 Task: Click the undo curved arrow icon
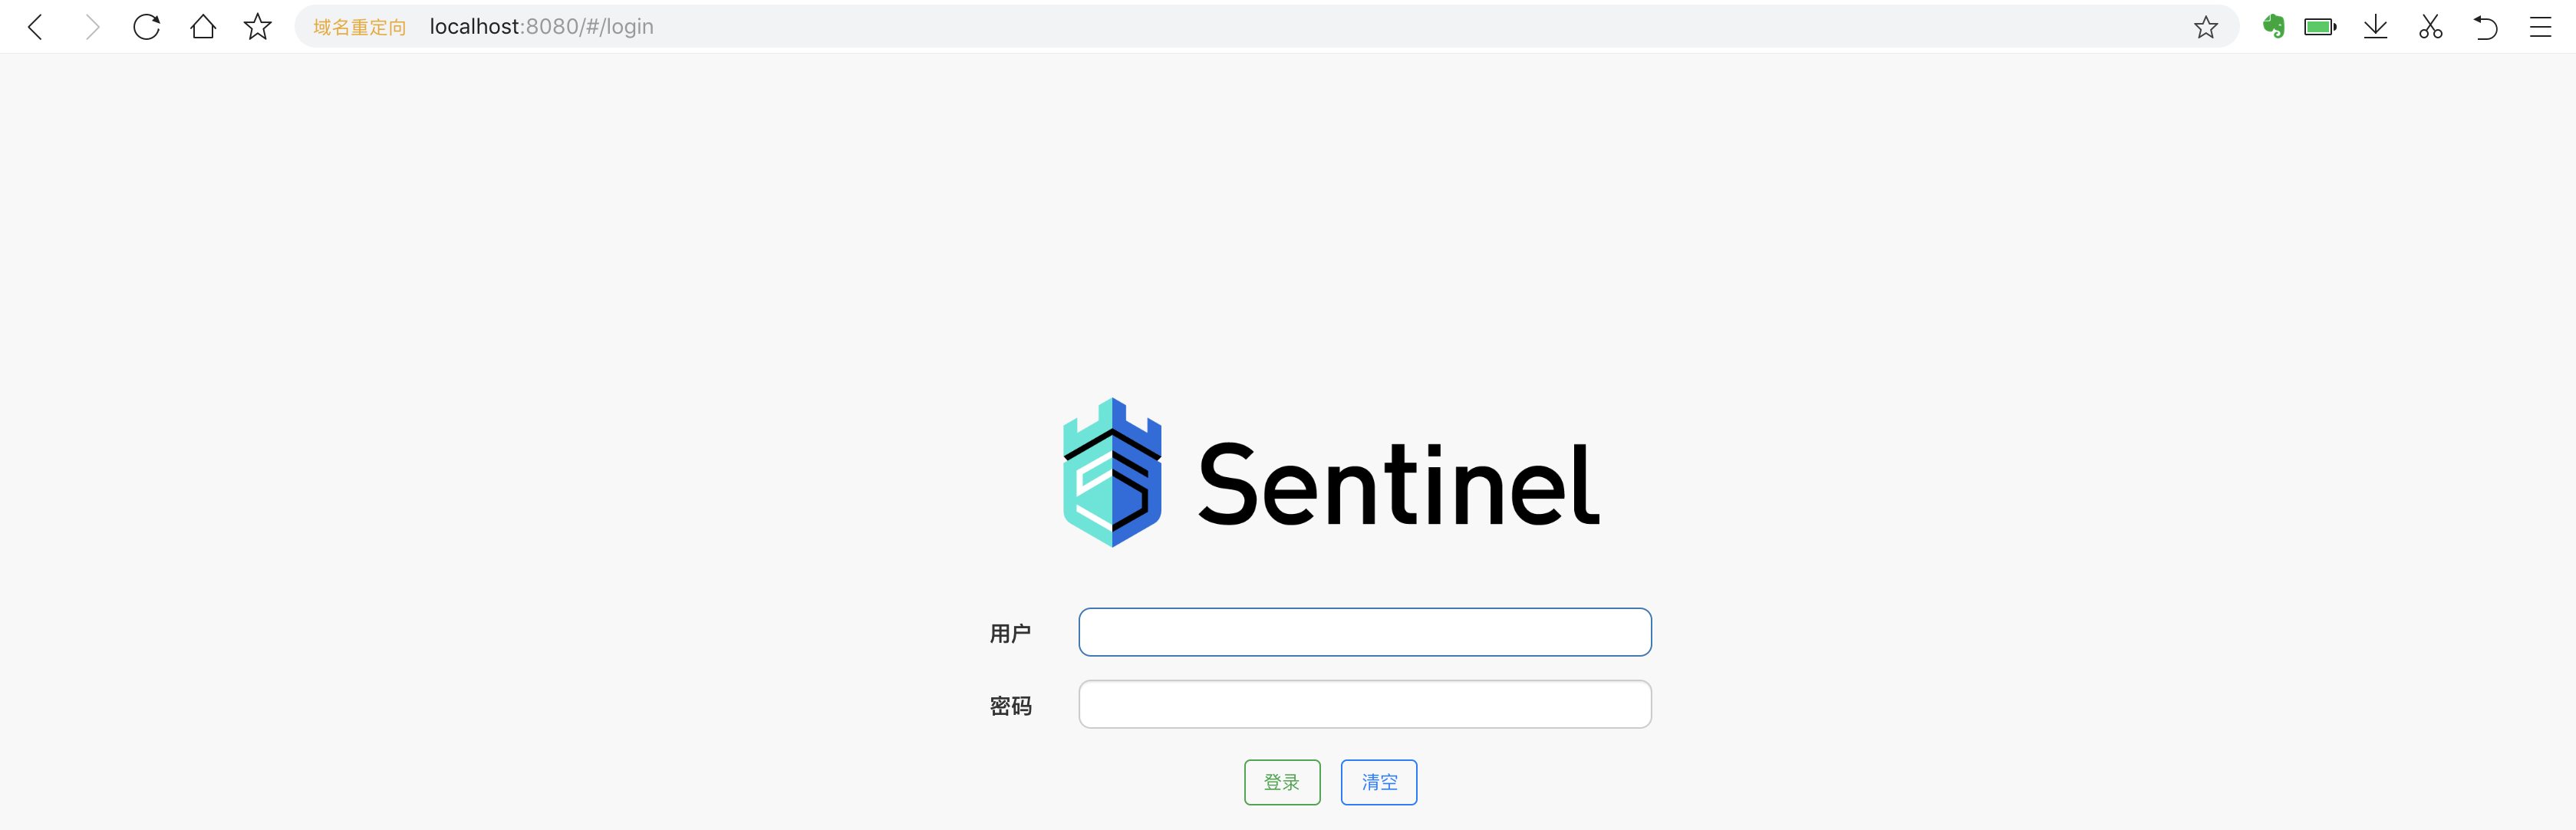click(x=2485, y=27)
